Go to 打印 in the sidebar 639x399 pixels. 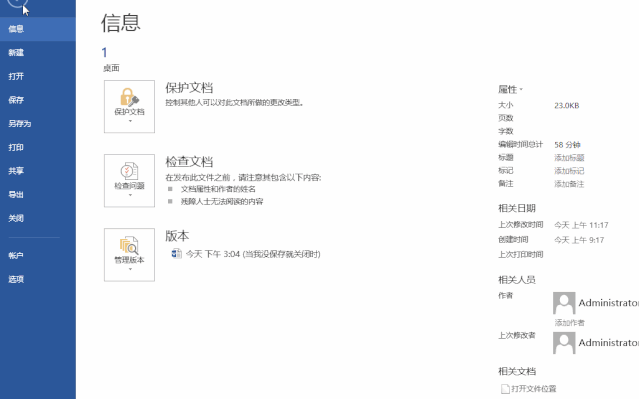37,147
